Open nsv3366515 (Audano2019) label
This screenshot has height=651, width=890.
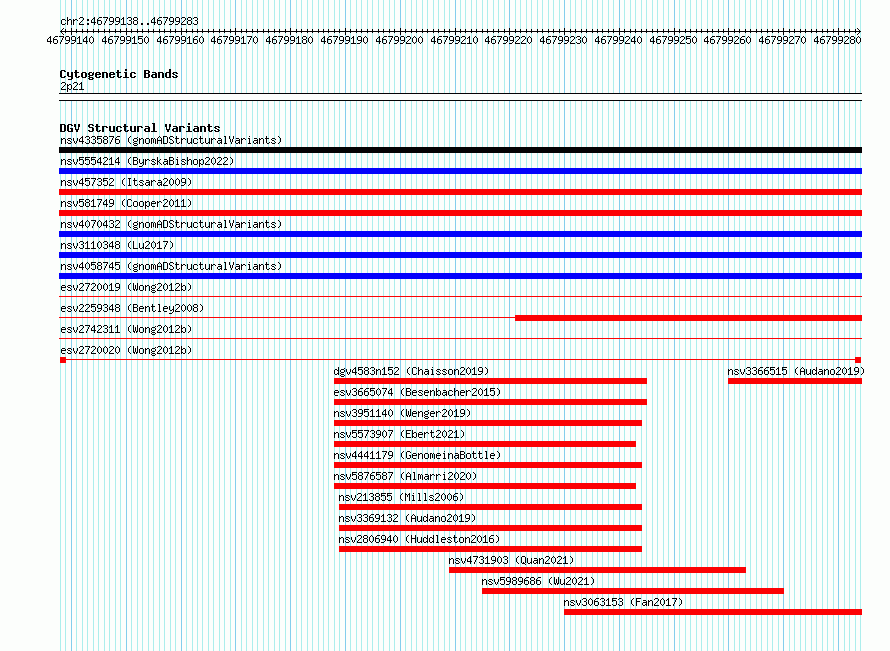tap(796, 371)
